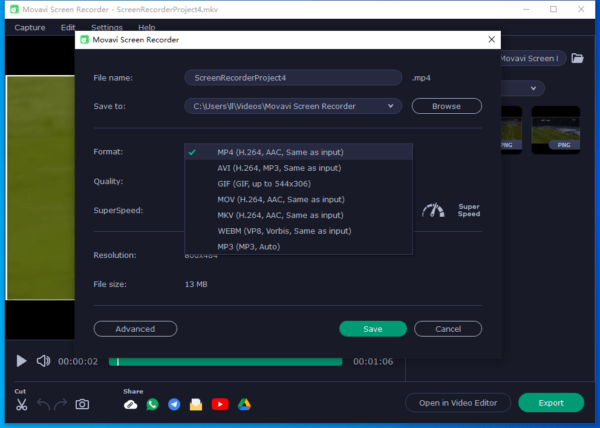
Task: Select the partially hidden PNG thumbnail
Action: (x=512, y=130)
